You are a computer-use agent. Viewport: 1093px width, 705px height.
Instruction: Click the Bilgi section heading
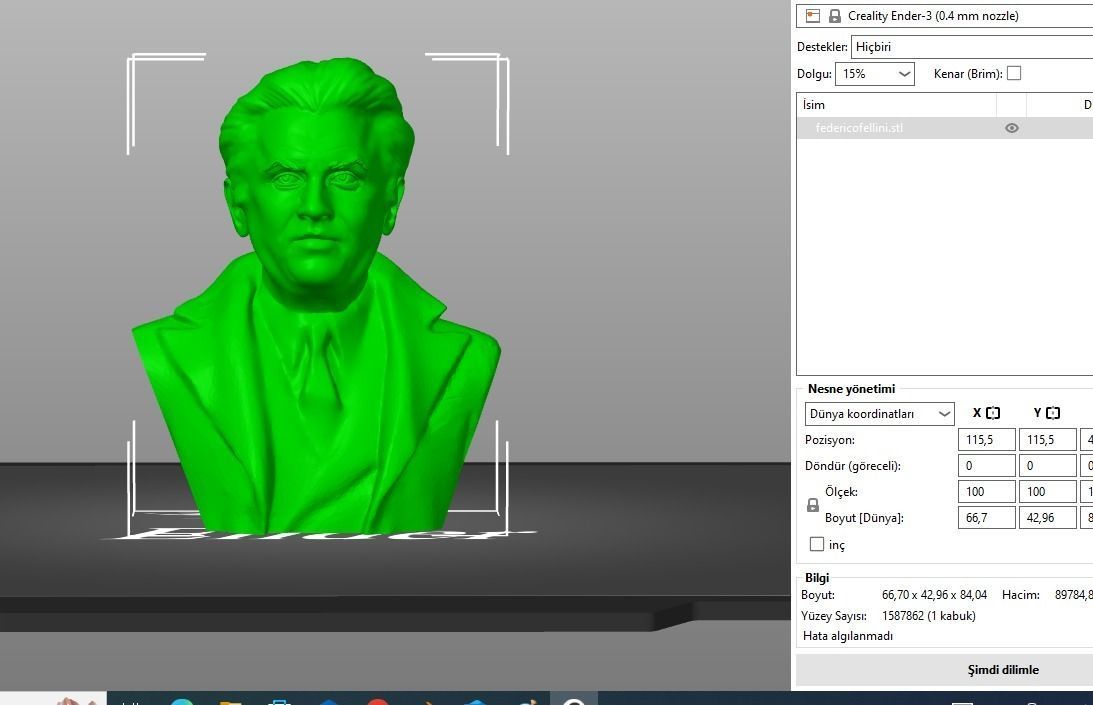click(817, 577)
